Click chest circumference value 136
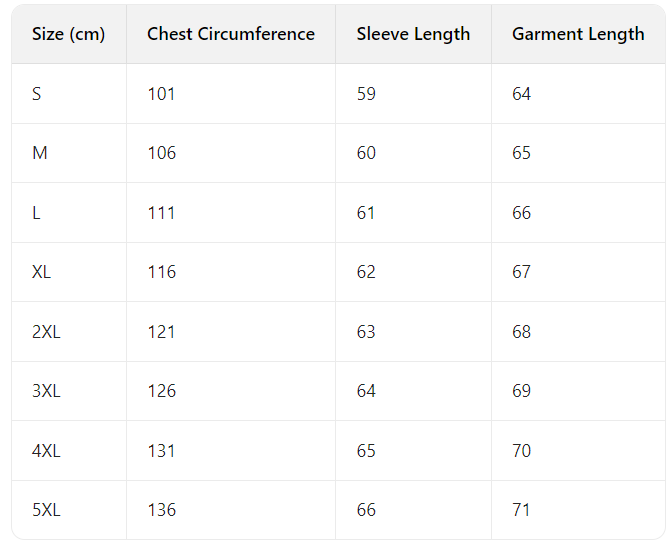 click(161, 510)
